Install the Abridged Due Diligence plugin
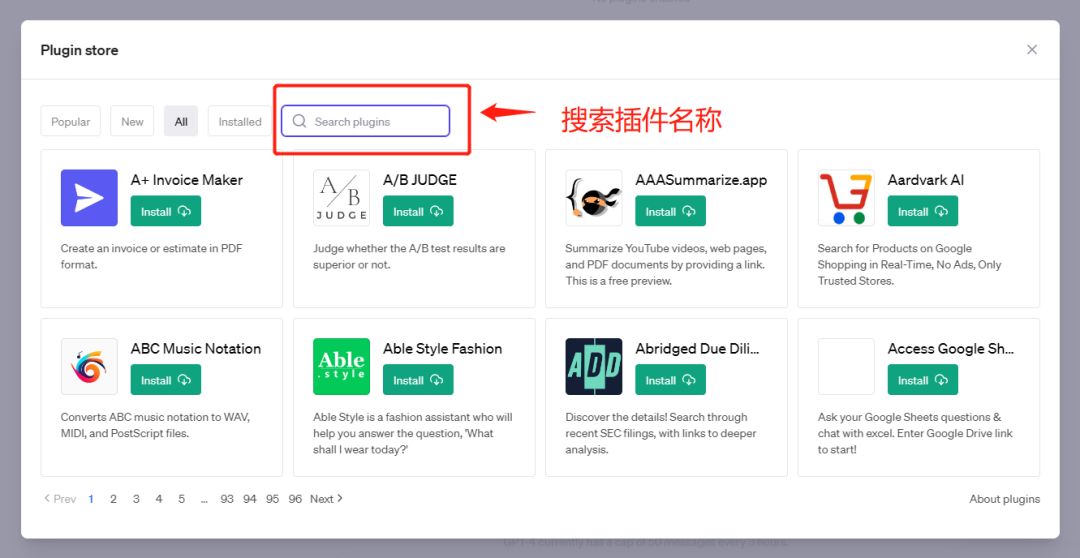 coord(670,380)
